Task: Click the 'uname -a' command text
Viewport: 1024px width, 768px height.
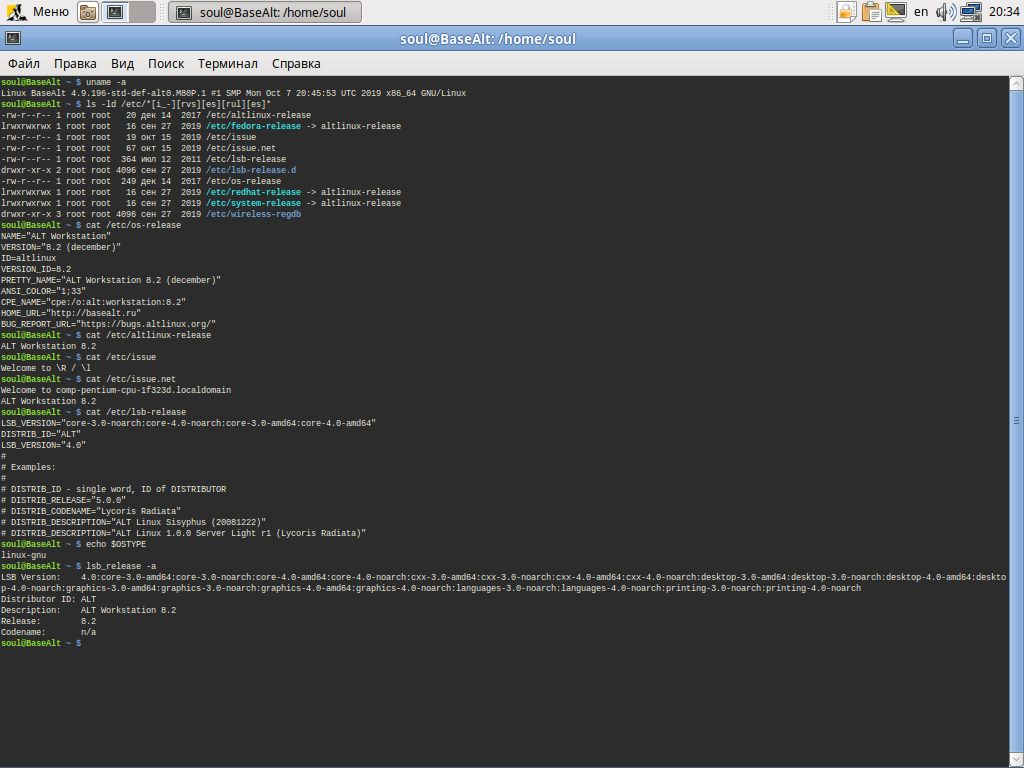Action: tap(106, 82)
